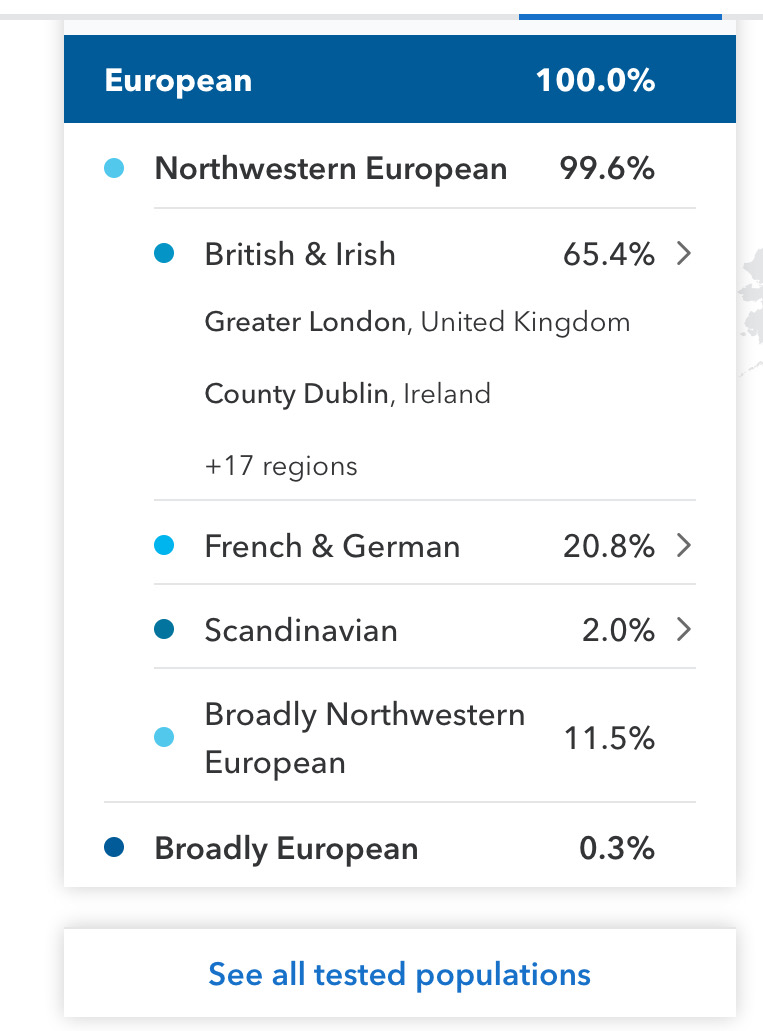Show the +17 regions list
The image size is (763, 1031).
(x=281, y=466)
